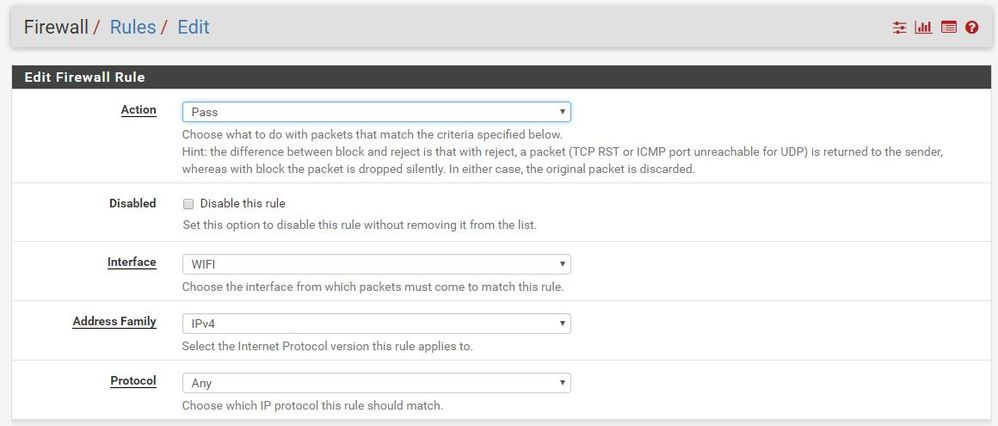
Task: Click the Address Family field label
Action: point(114,321)
